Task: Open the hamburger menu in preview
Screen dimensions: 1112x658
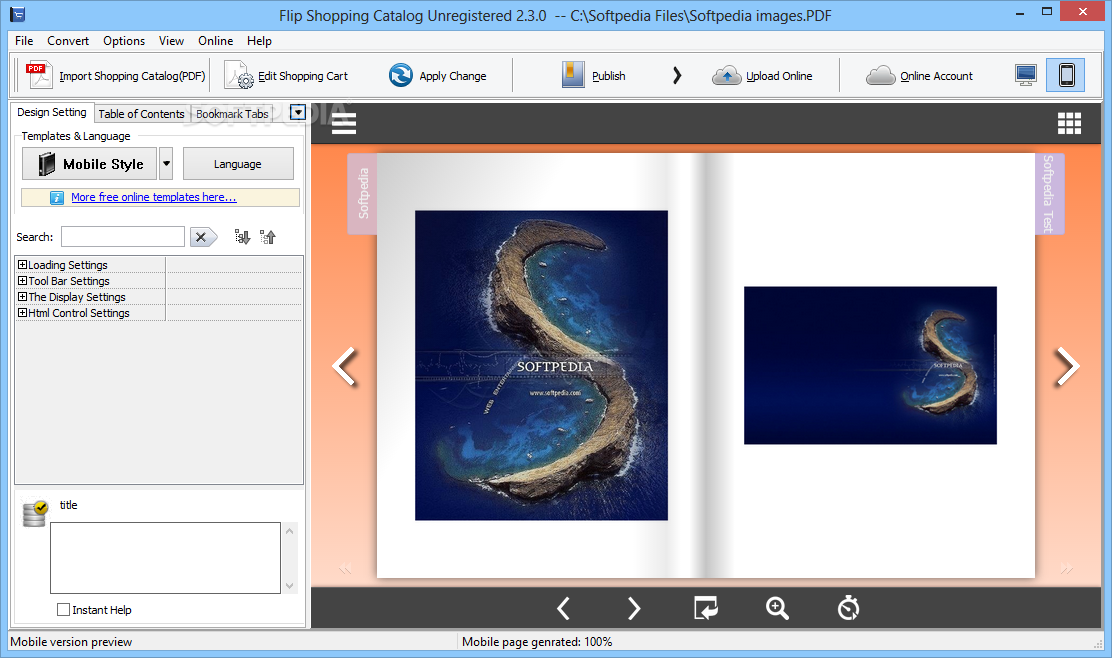Action: point(344,123)
